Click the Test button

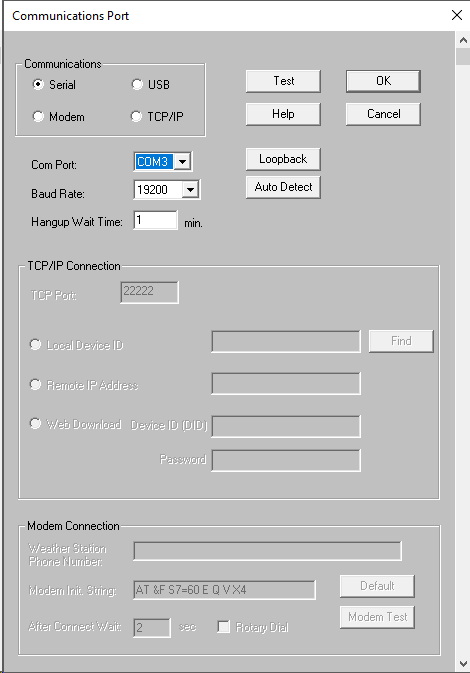pos(283,81)
